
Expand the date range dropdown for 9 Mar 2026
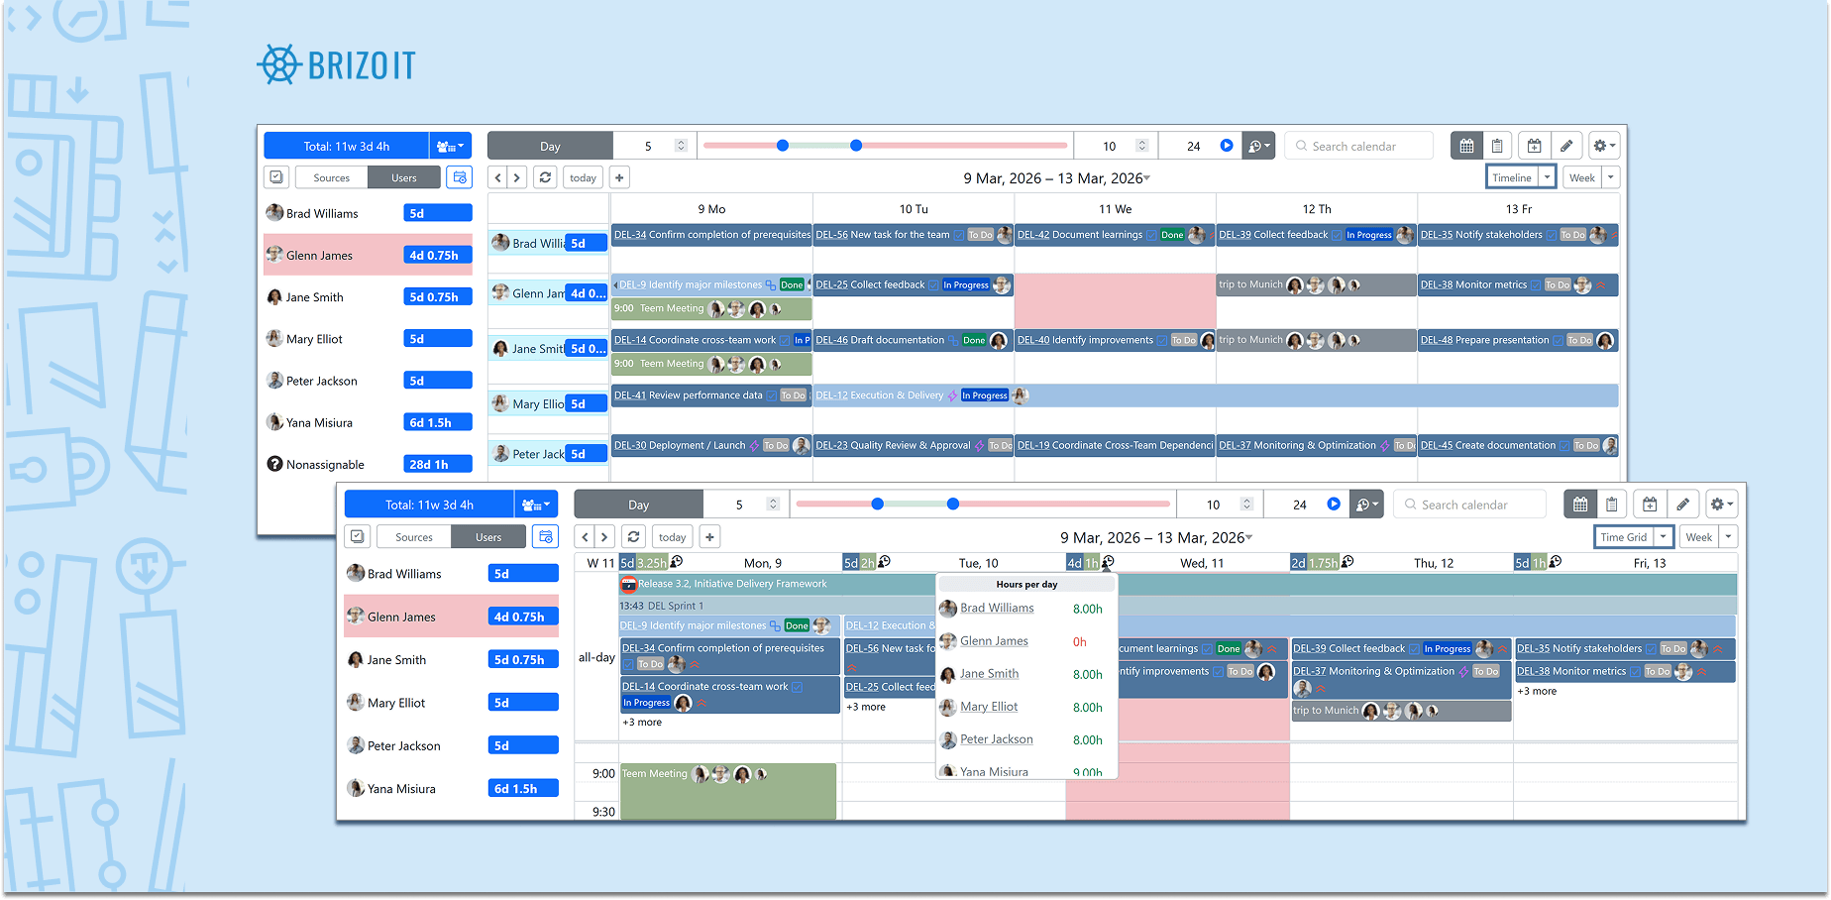1146,179
